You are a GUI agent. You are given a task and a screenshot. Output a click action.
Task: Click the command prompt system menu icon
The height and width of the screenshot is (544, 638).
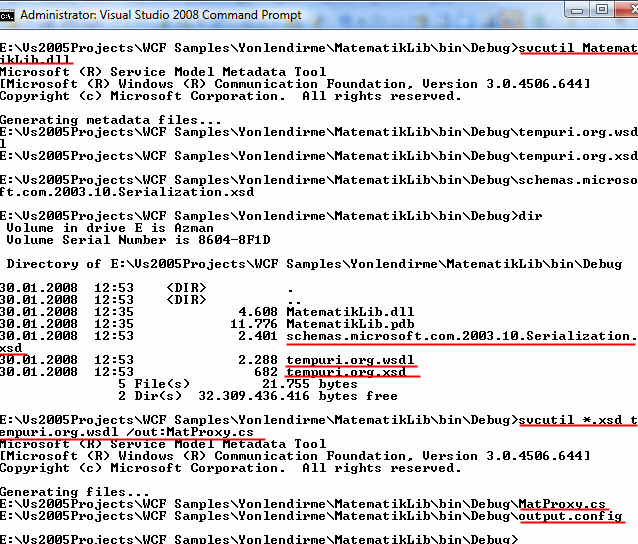click(x=9, y=15)
